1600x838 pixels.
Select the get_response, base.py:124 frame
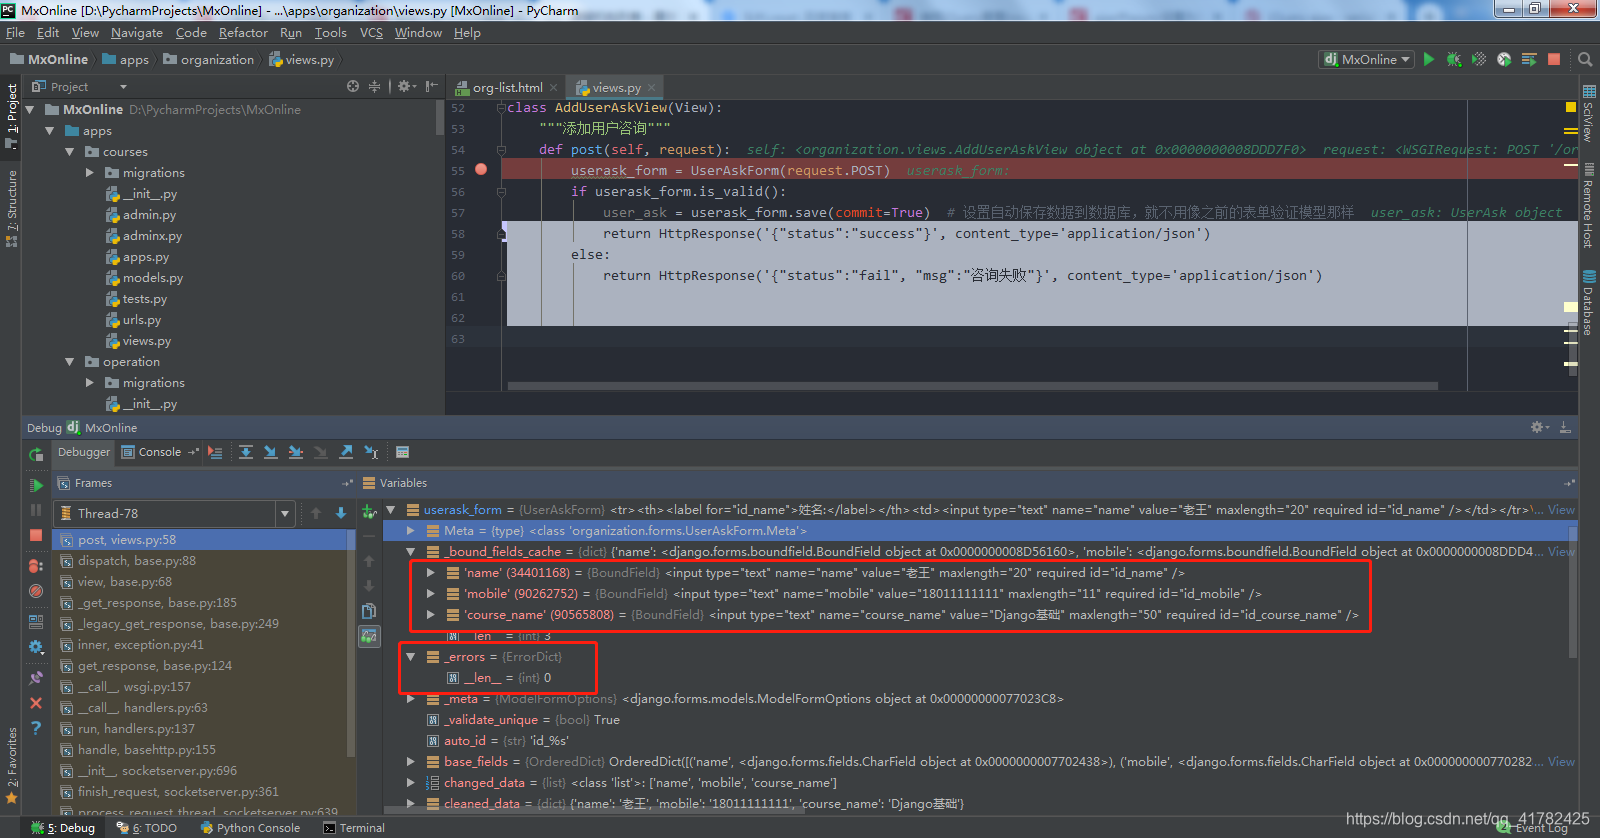click(203, 666)
